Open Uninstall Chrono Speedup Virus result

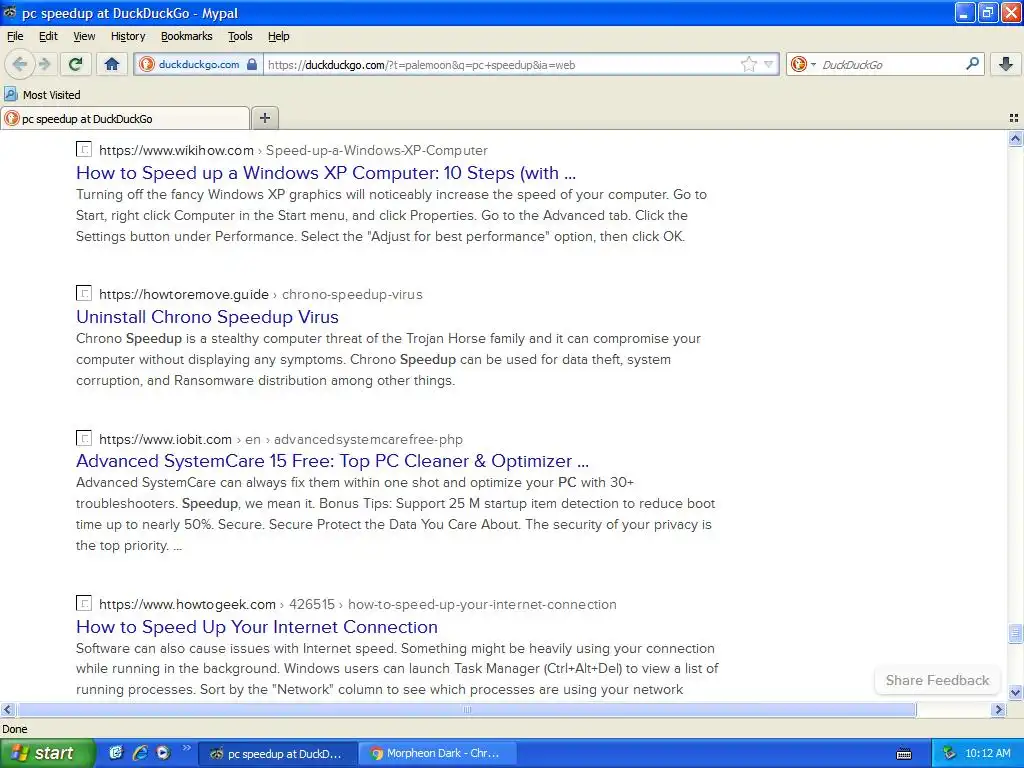point(207,317)
